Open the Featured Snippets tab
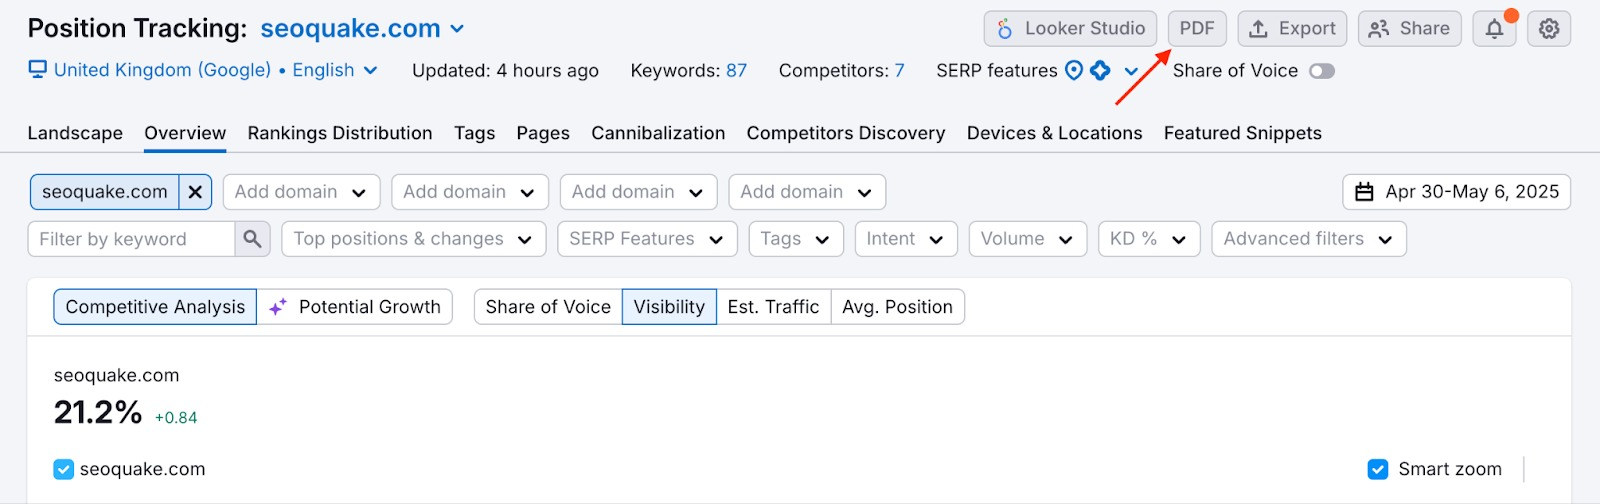 point(1242,133)
